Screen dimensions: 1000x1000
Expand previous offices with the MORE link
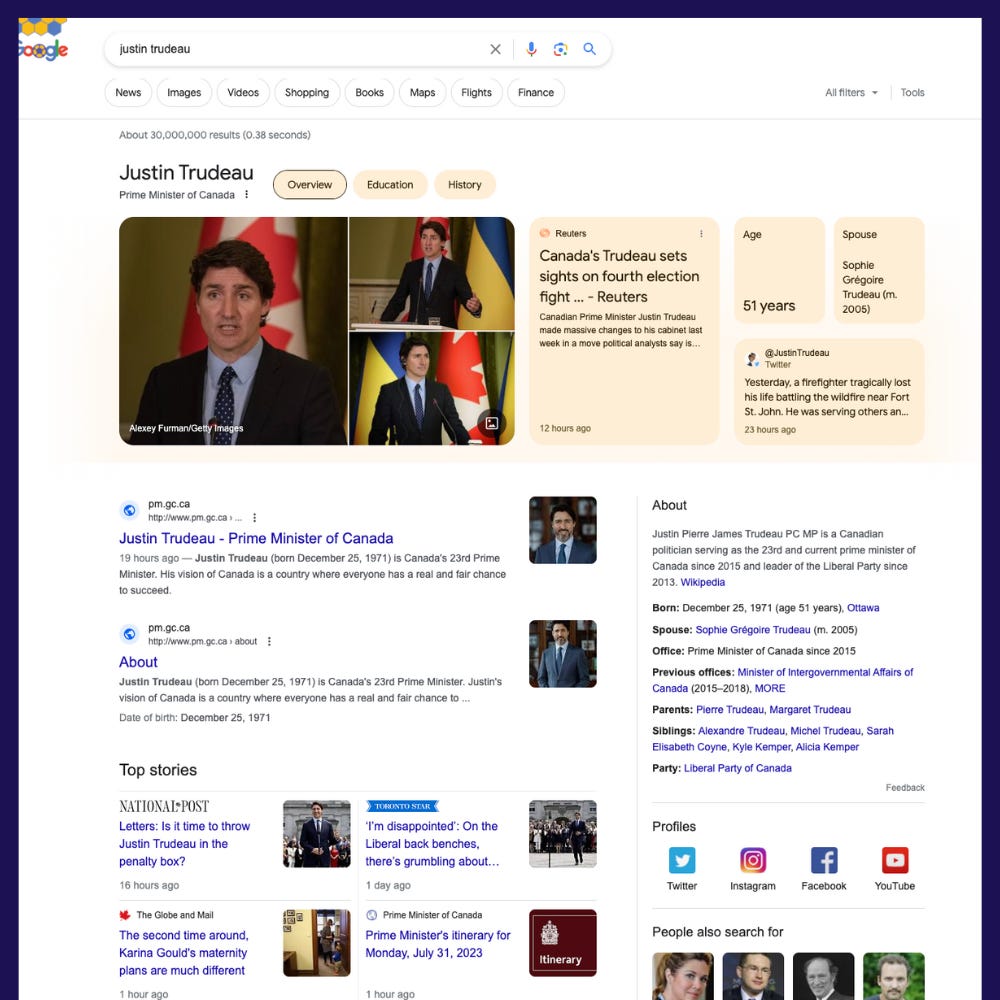(770, 688)
